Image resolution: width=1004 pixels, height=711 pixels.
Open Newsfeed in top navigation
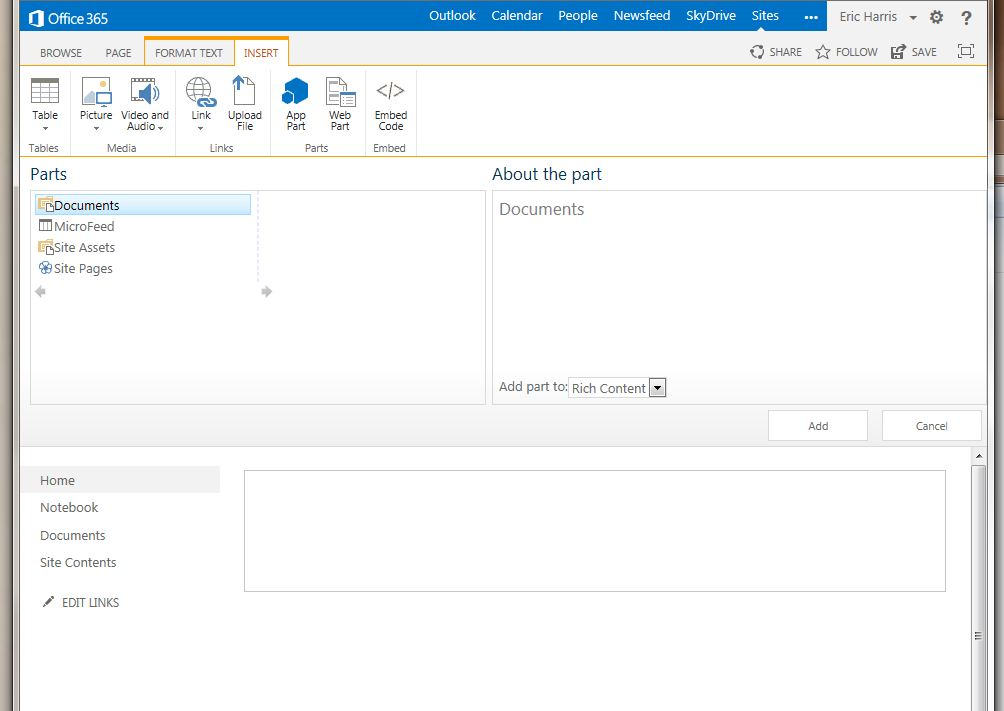click(x=642, y=16)
